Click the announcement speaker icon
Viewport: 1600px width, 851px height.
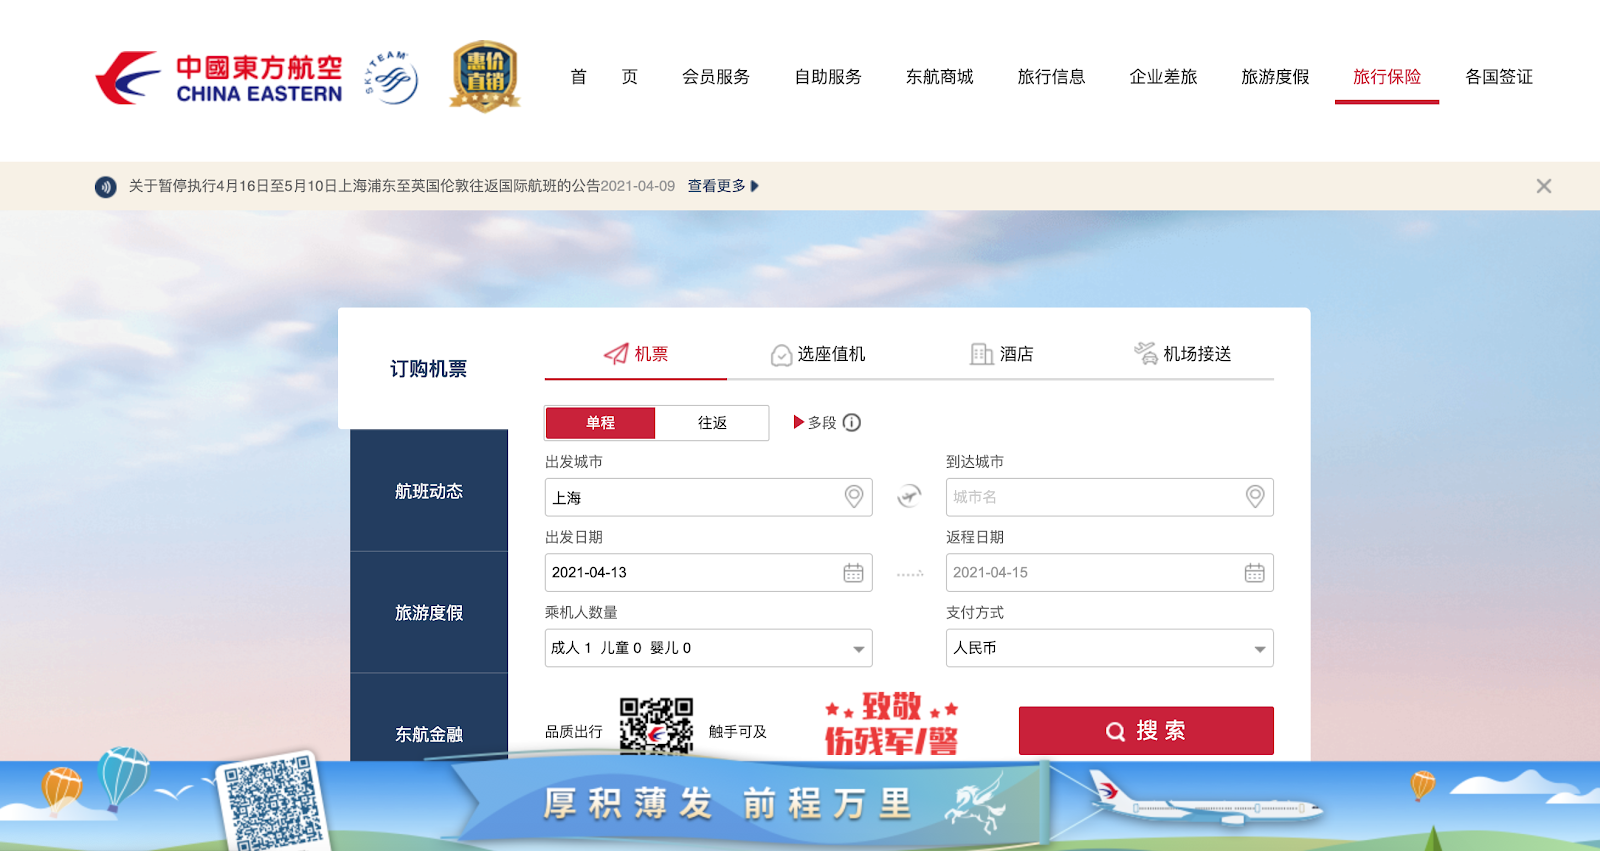coord(105,187)
